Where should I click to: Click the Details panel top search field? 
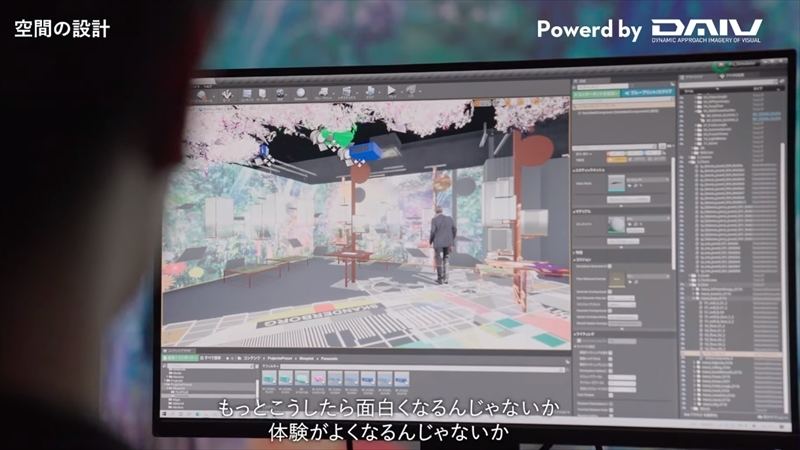pyautogui.click(x=602, y=86)
